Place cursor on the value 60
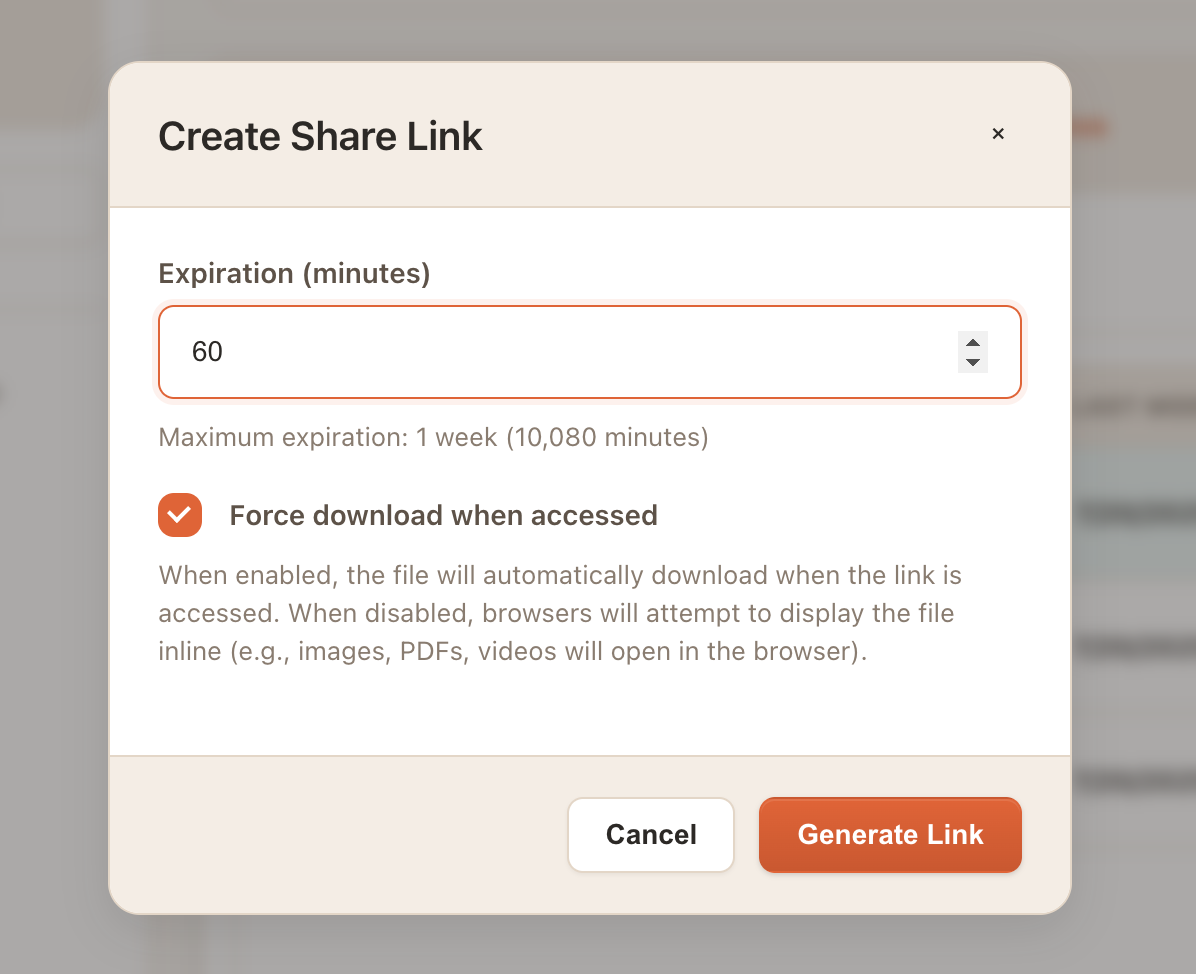This screenshot has height=974, width=1196. tap(208, 352)
